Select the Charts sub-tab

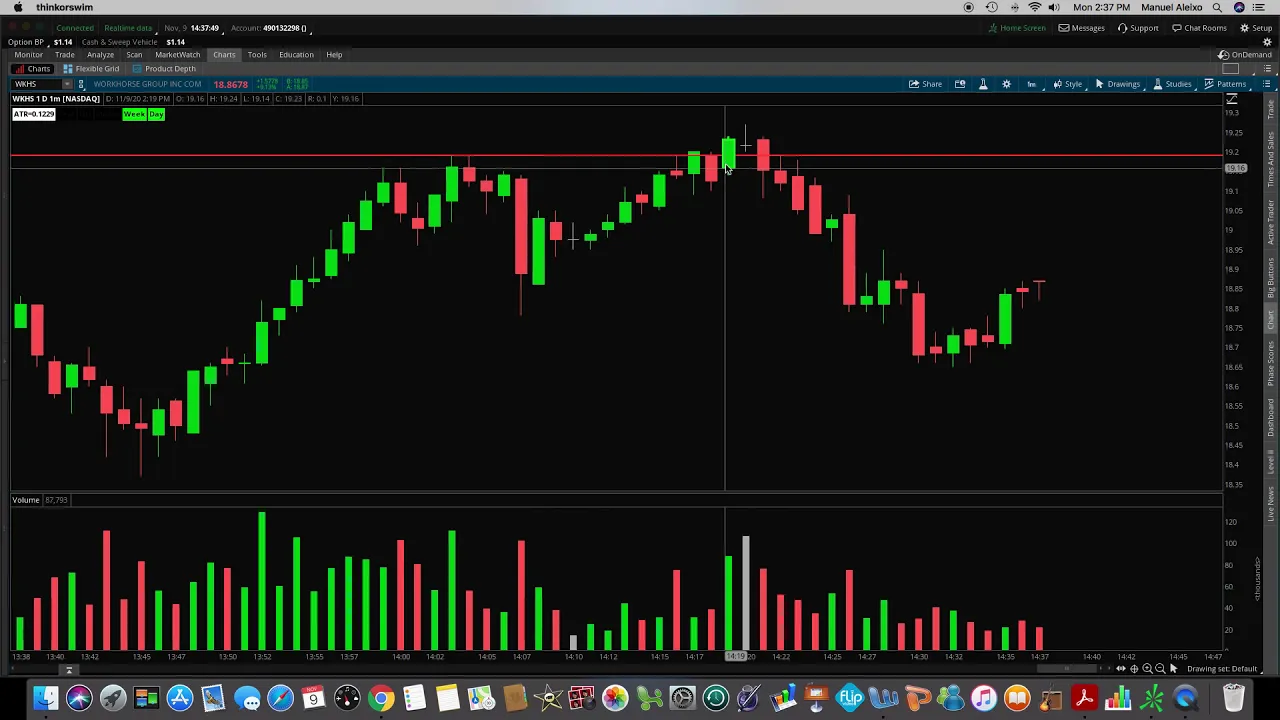click(x=33, y=69)
